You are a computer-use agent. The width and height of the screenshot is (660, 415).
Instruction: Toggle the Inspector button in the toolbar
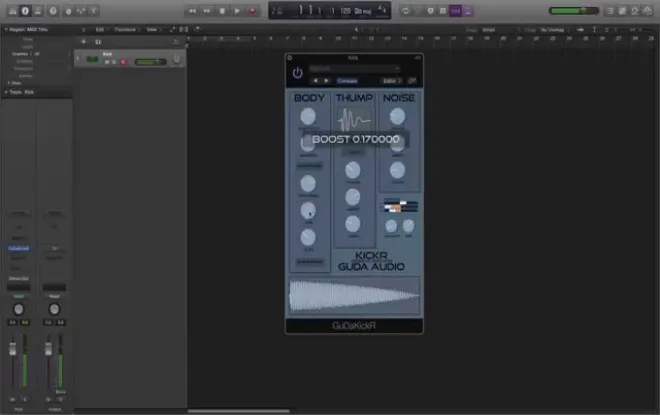tap(25, 11)
